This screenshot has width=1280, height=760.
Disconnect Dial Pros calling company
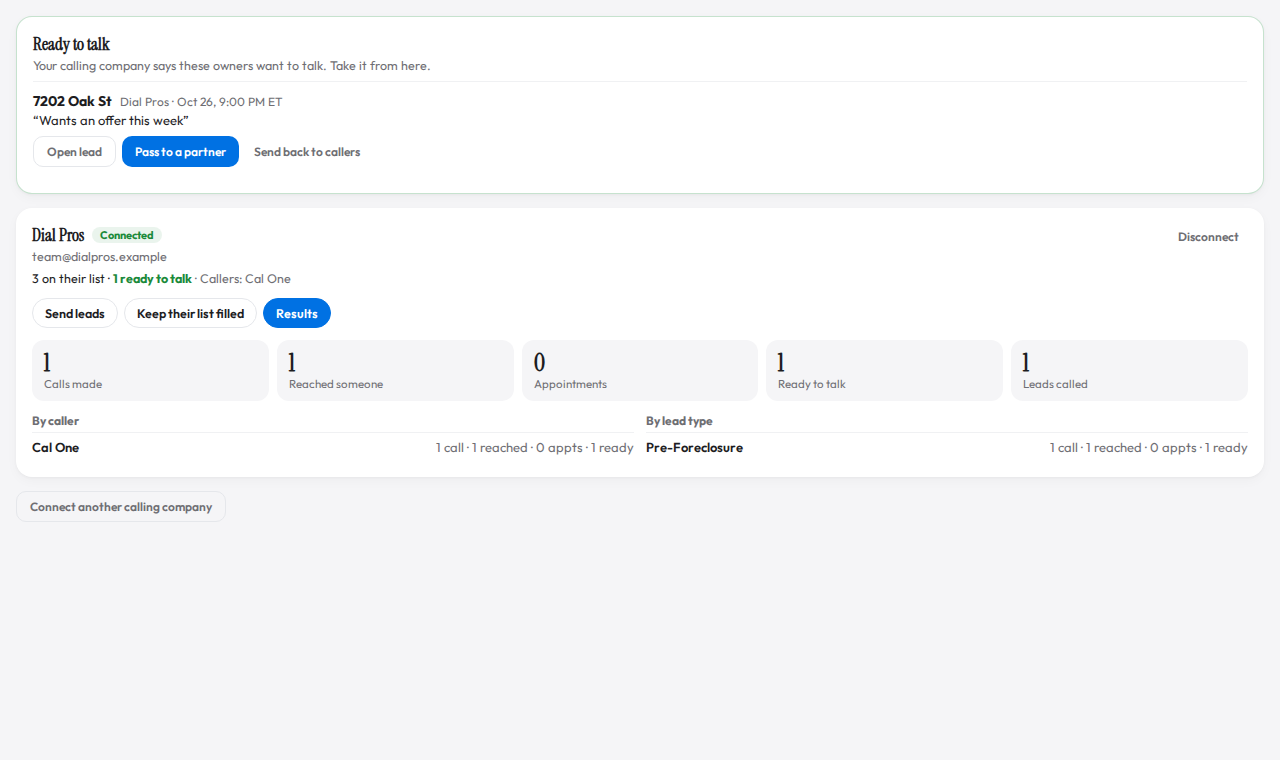point(1208,237)
